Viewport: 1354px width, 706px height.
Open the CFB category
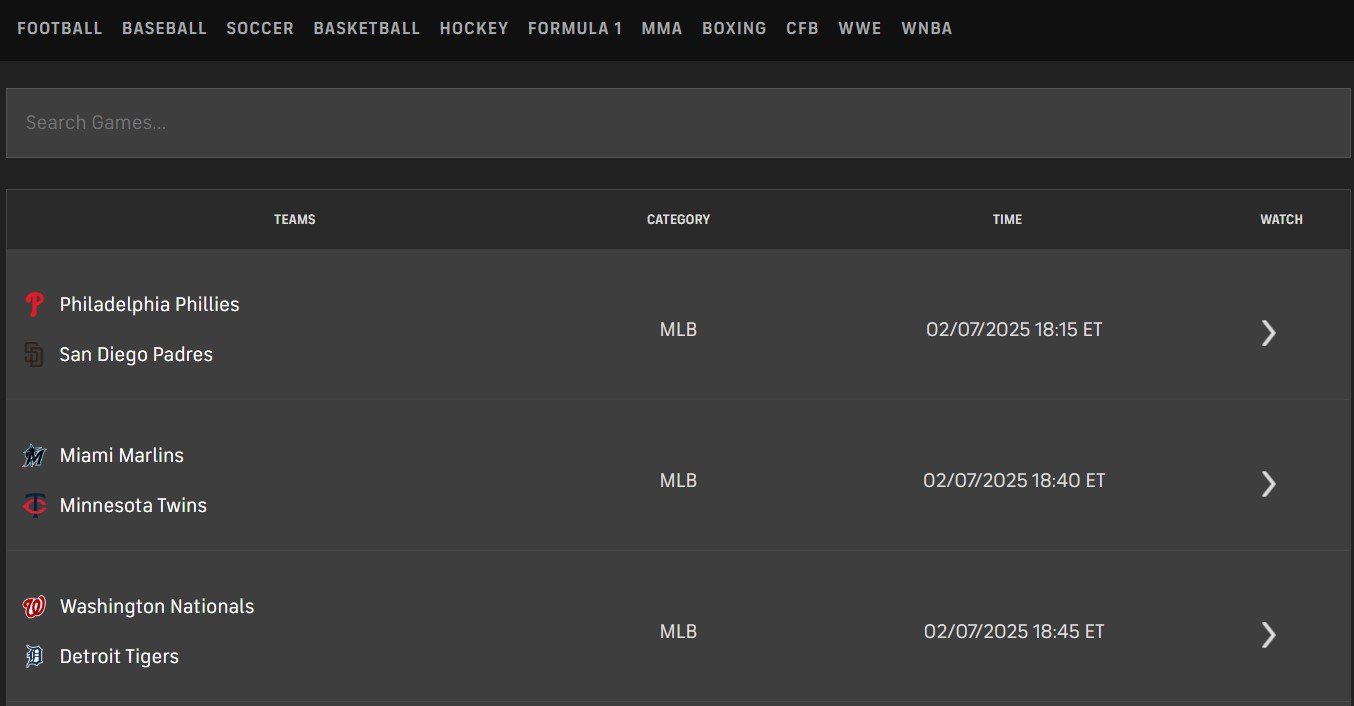tap(802, 28)
